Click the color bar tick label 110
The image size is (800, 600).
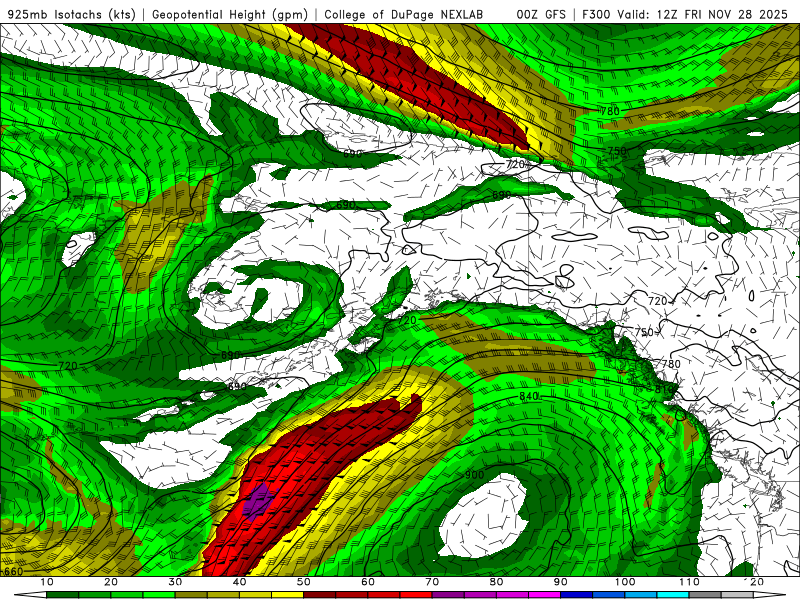689,582
